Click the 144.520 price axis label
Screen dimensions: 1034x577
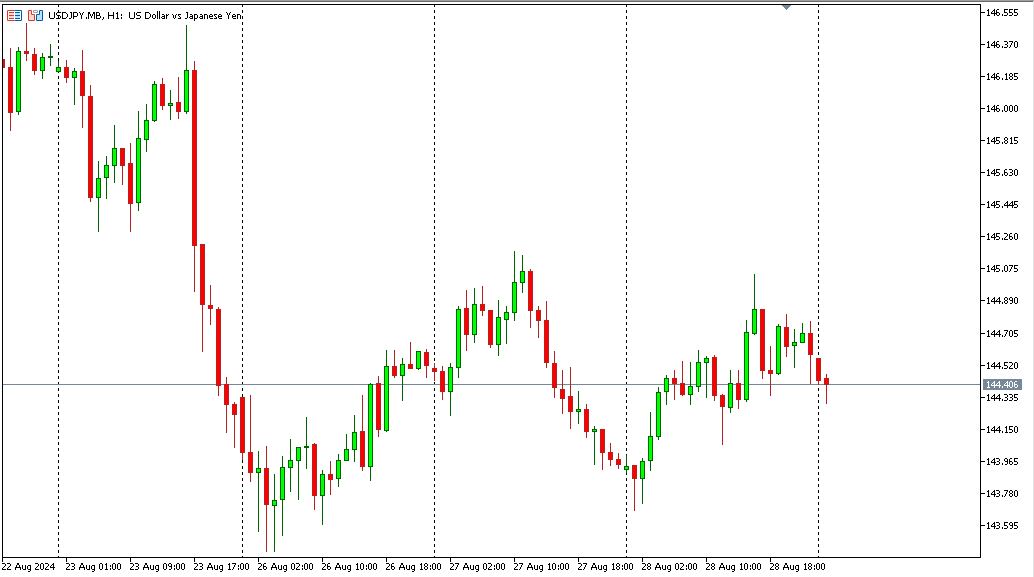(1002, 365)
